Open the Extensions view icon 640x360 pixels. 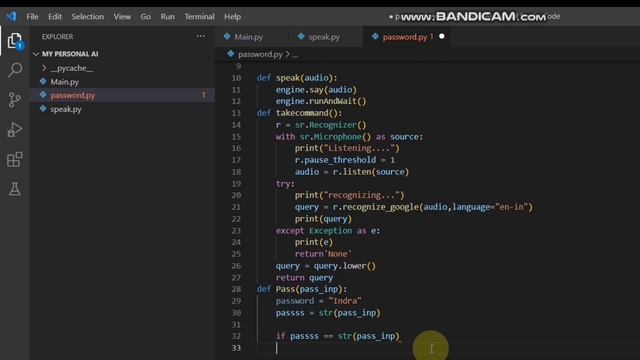15,160
